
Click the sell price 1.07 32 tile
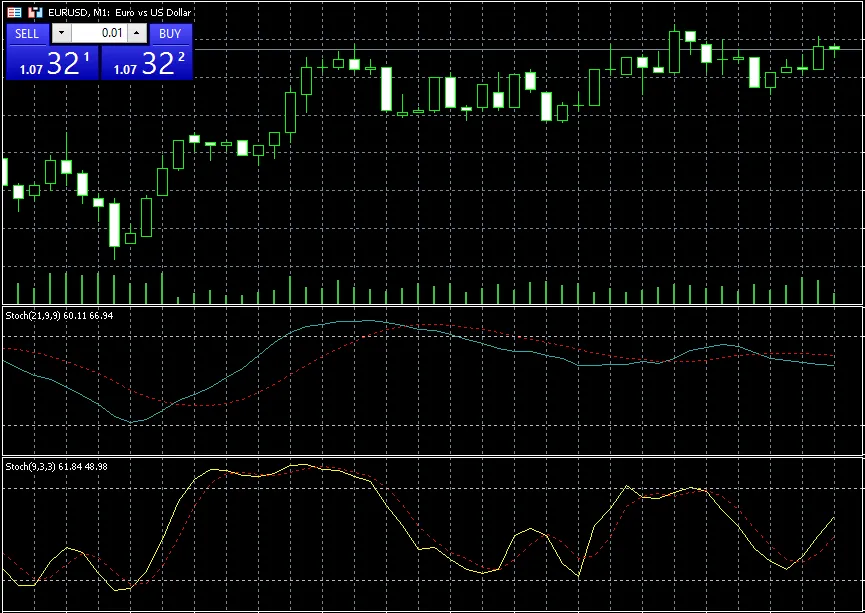(52, 63)
